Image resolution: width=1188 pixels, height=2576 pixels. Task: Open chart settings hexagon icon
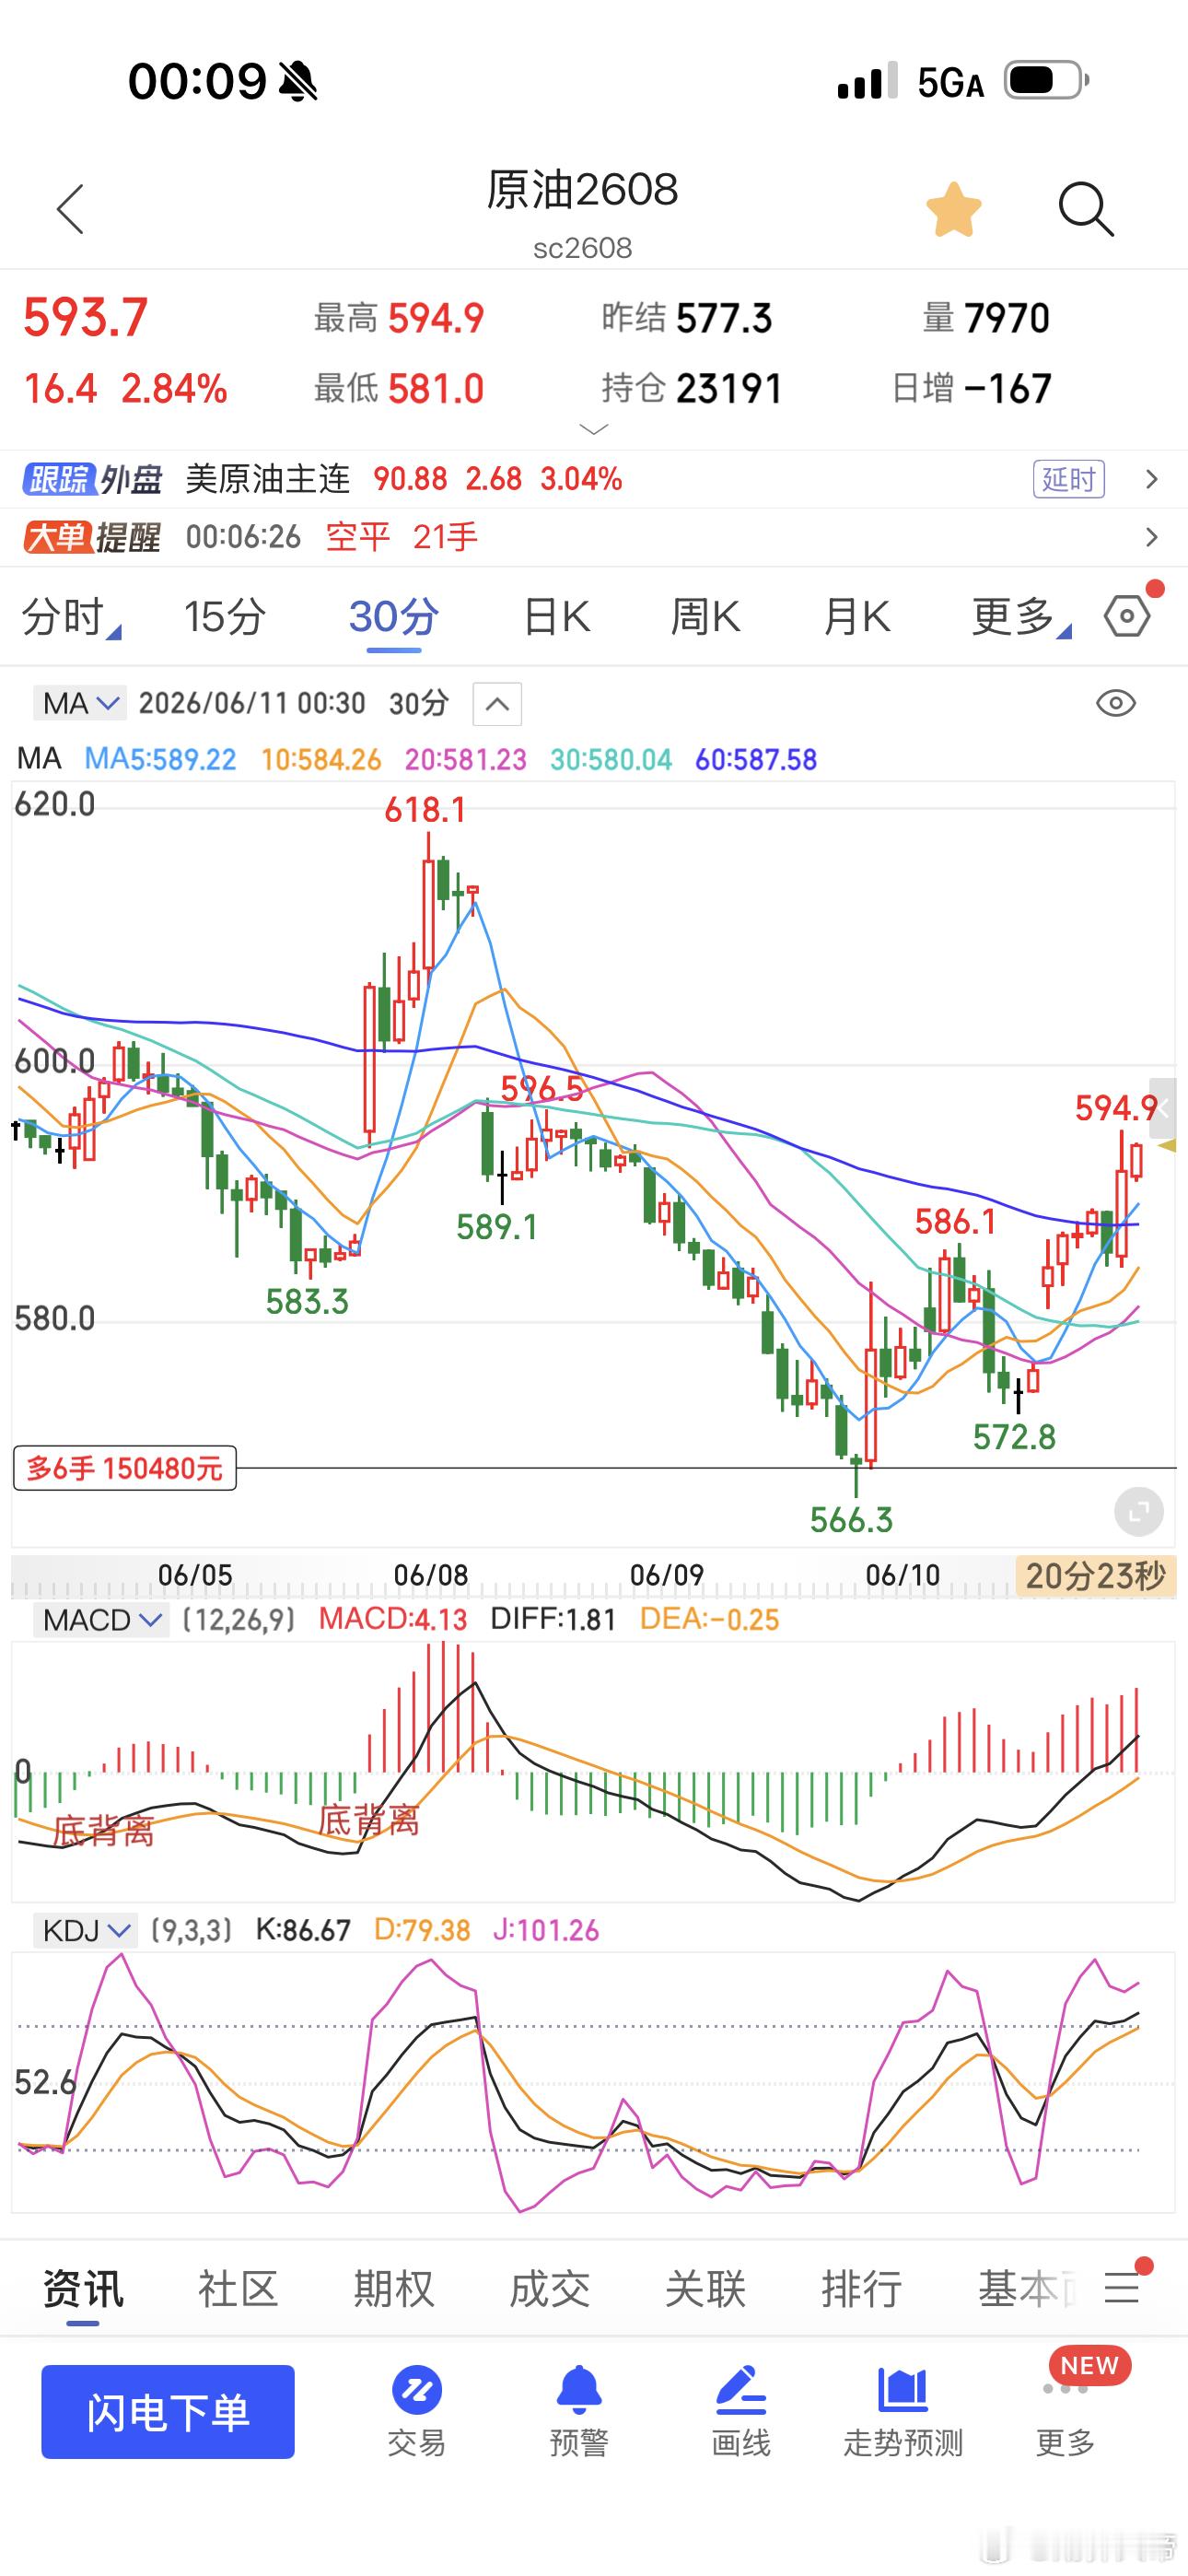point(1128,616)
